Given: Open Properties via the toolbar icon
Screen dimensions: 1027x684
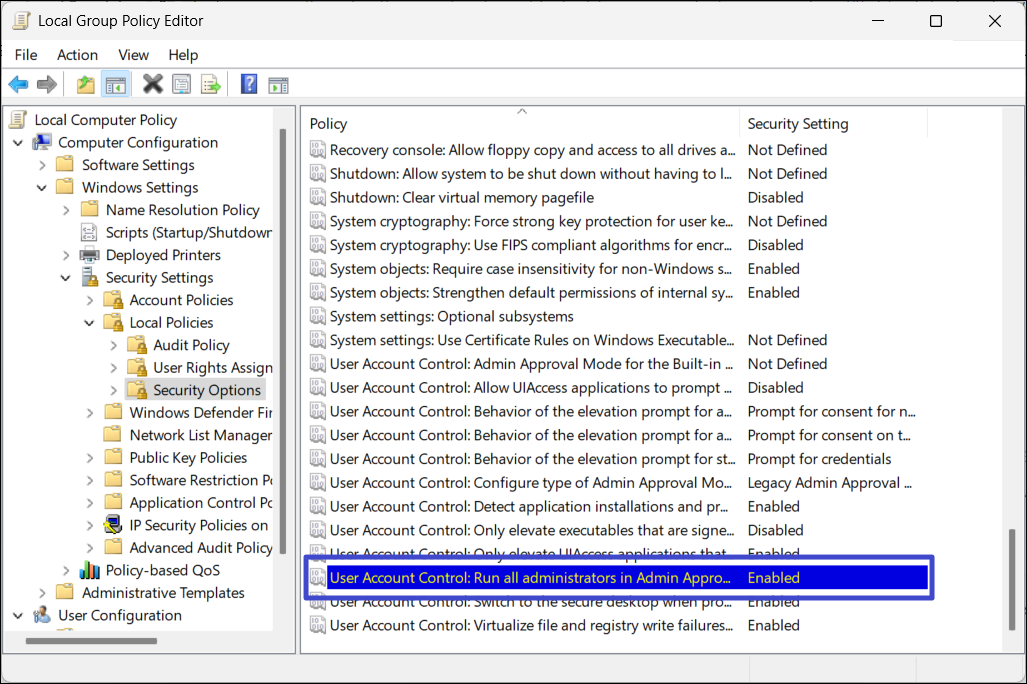Looking at the screenshot, I should click(181, 85).
